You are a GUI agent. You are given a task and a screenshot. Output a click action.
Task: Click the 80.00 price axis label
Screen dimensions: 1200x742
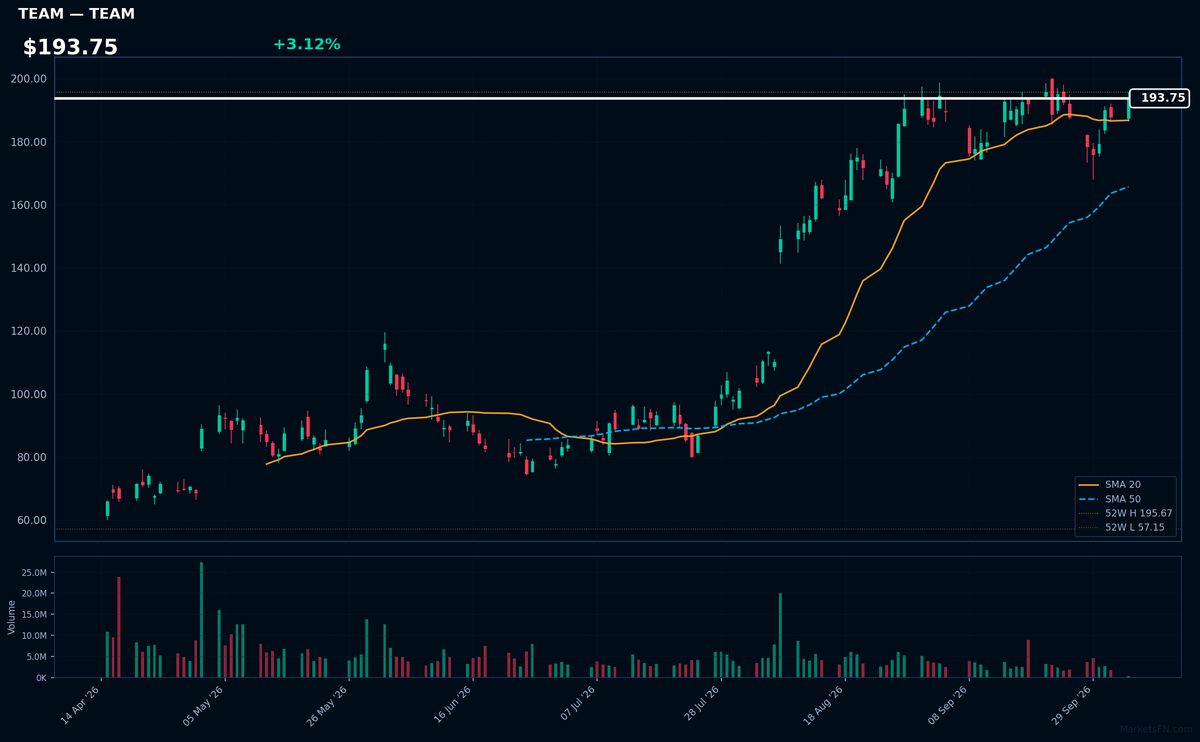tap(31, 457)
